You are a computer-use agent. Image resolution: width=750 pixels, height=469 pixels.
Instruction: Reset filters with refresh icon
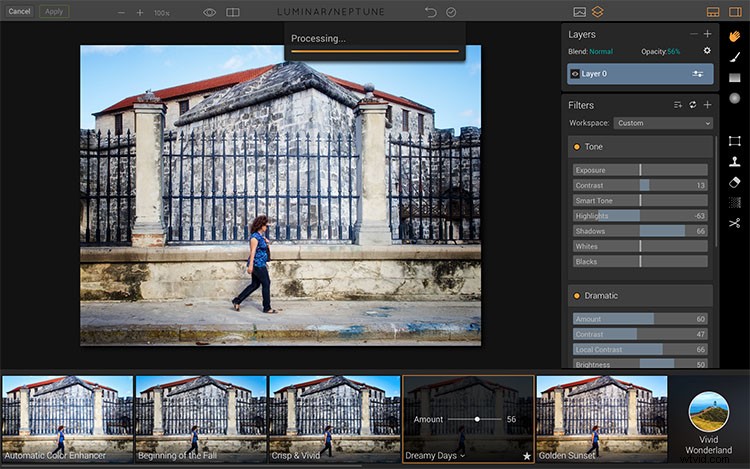[693, 105]
